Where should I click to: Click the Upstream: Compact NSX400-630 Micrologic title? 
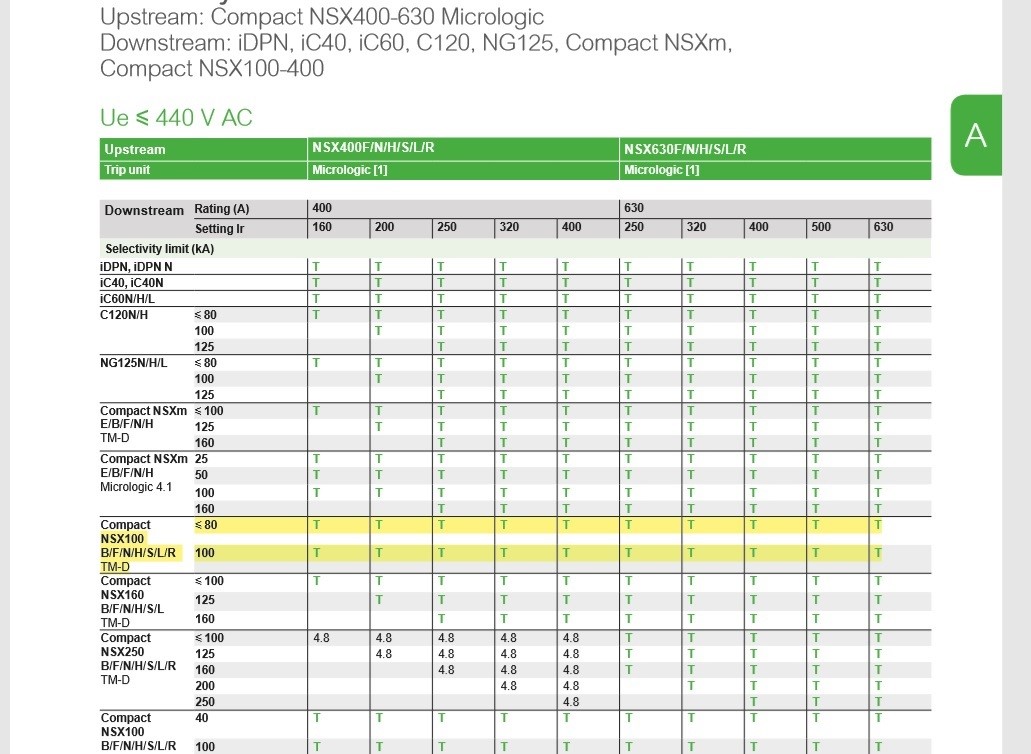pyautogui.click(x=322, y=16)
